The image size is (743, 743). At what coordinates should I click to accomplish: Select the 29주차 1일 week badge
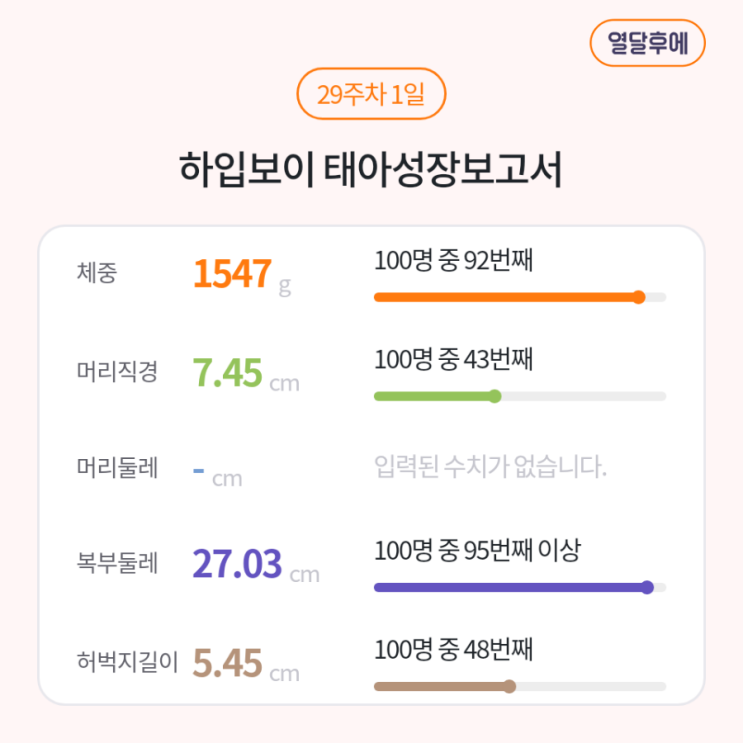click(371, 96)
